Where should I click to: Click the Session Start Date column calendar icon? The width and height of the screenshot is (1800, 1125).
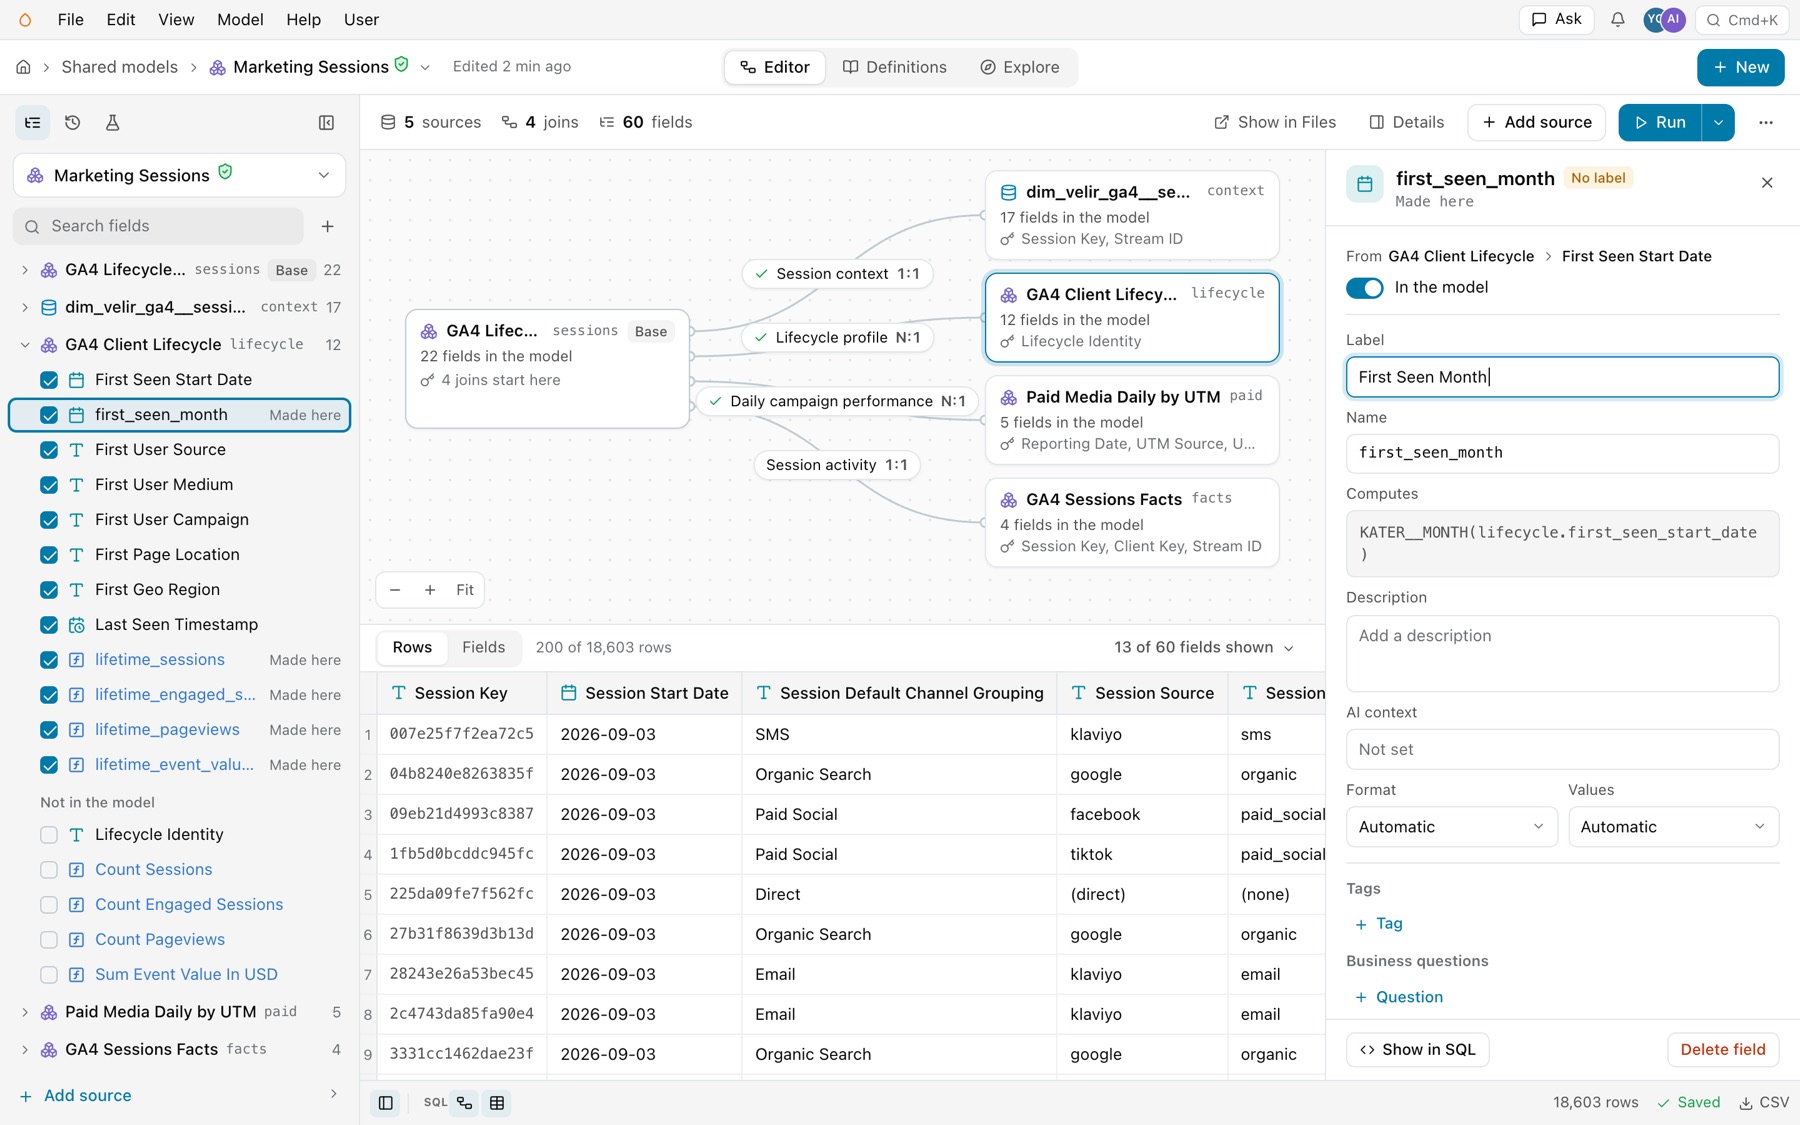[568, 693]
